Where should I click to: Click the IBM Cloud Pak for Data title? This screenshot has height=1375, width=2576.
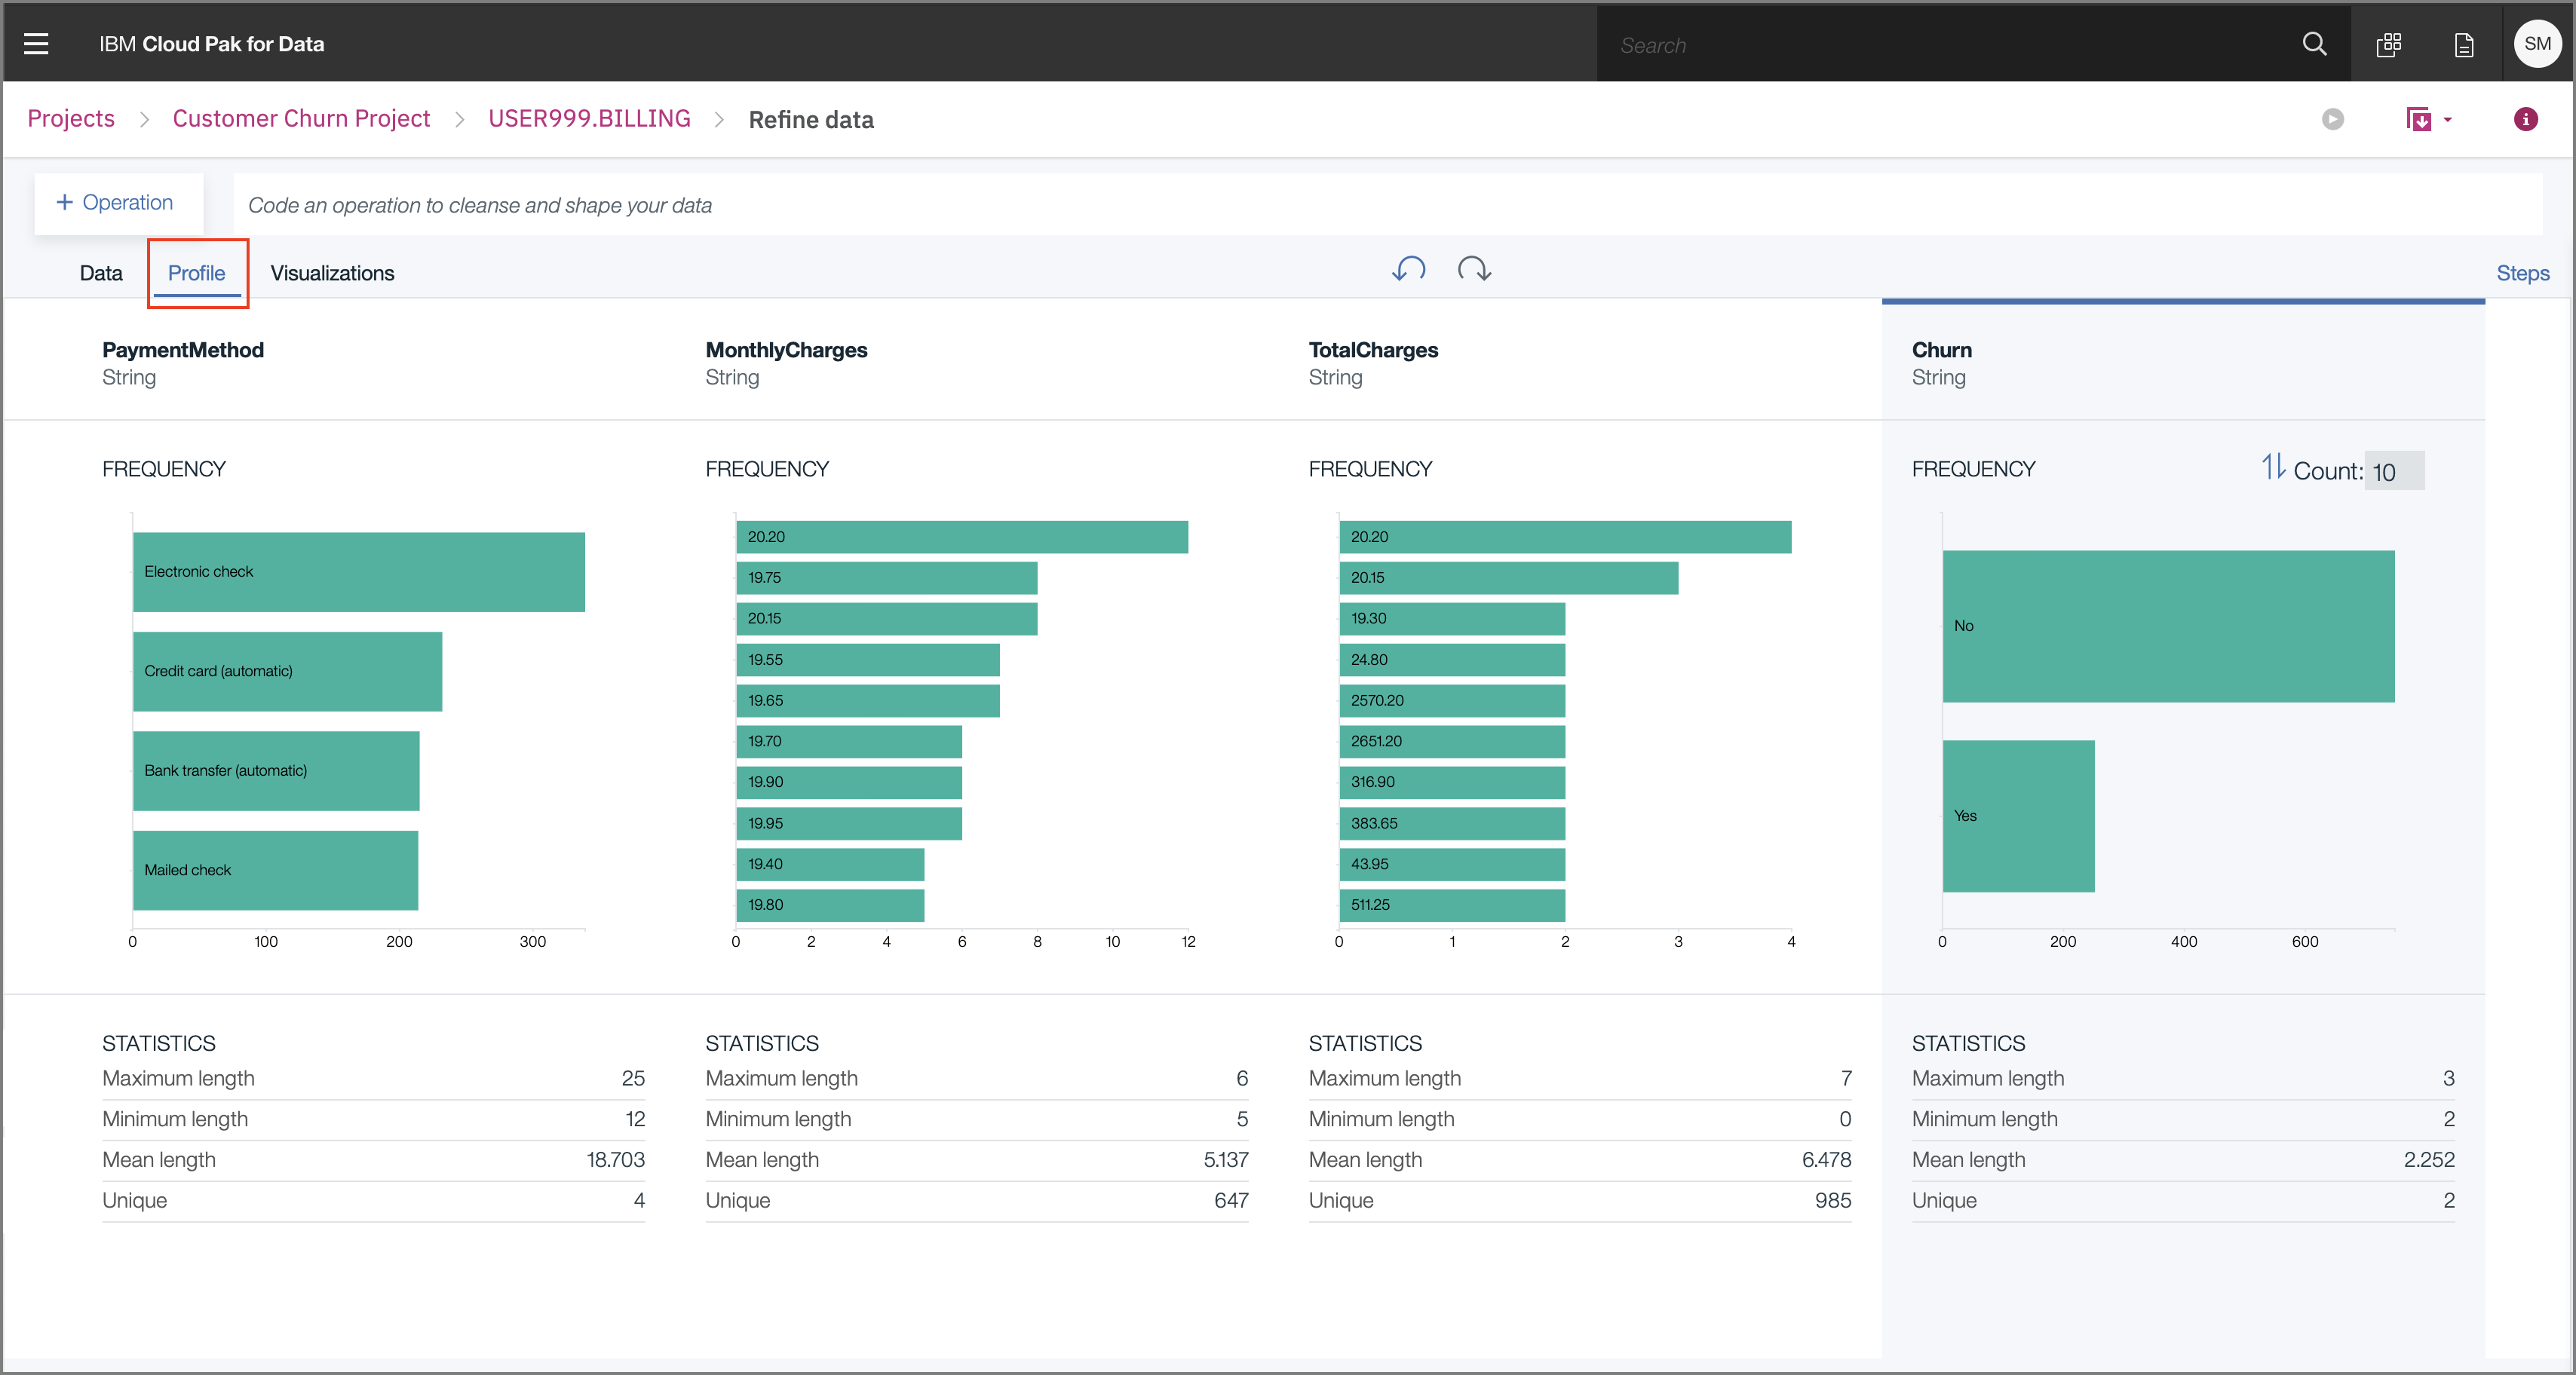(211, 44)
